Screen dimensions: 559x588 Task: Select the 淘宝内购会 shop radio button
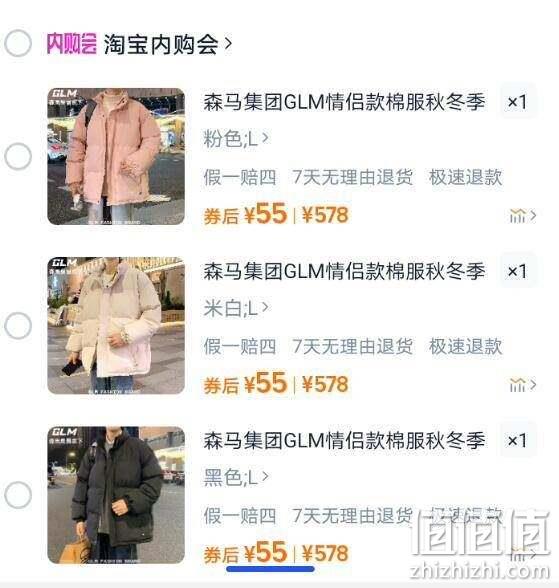coord(18,44)
